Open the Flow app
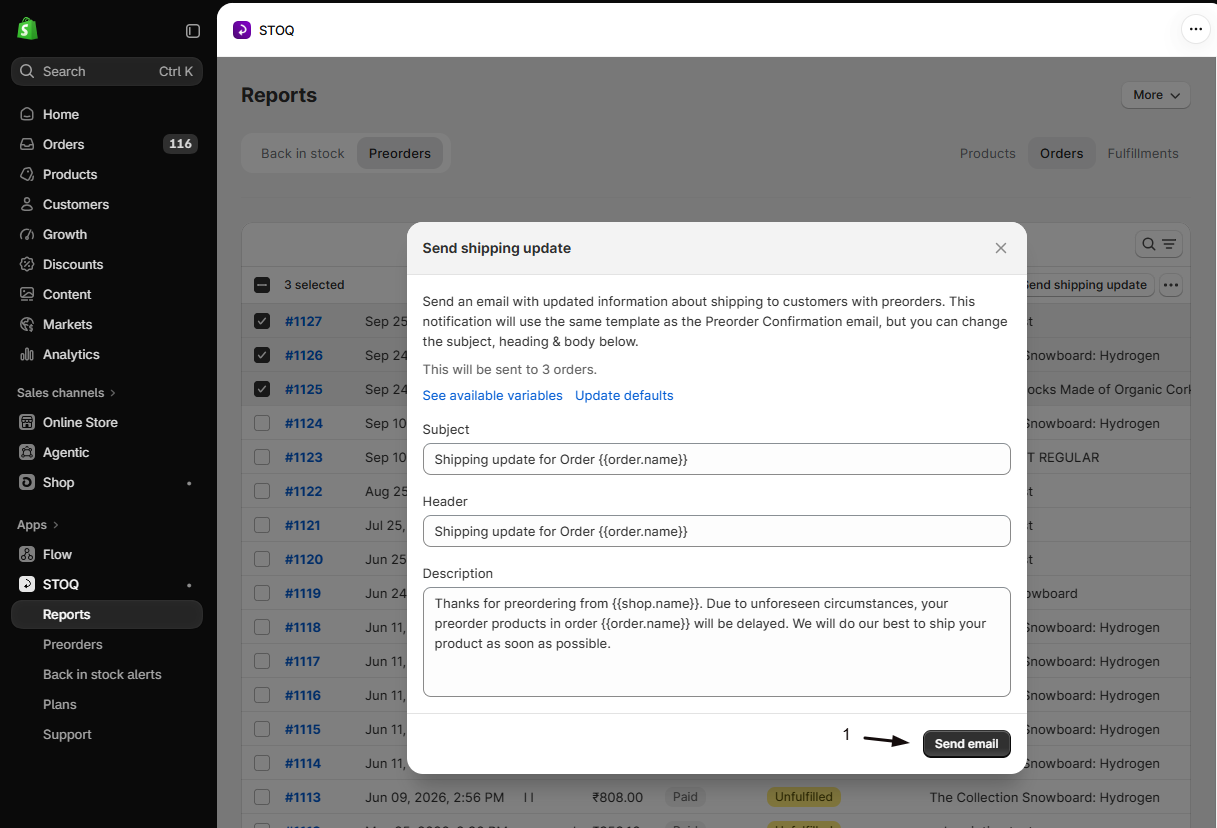 107,554
